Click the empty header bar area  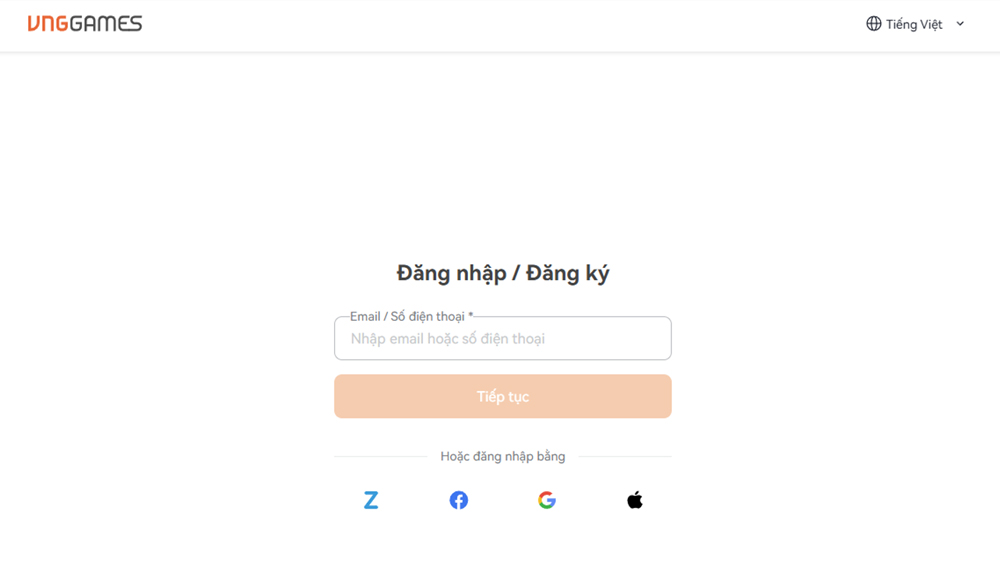(500, 24)
